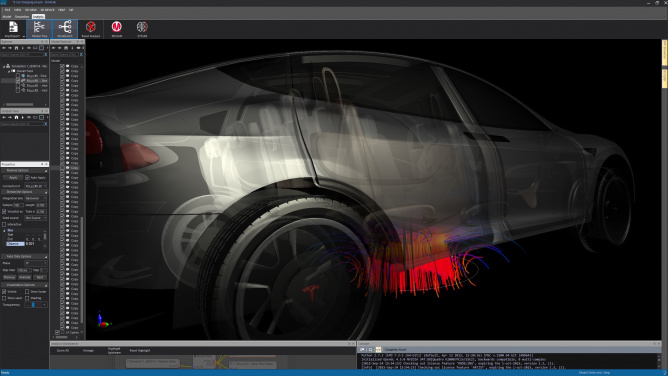Open the Workbench icon in toolbar
The image size is (668, 376).
(x=65, y=29)
